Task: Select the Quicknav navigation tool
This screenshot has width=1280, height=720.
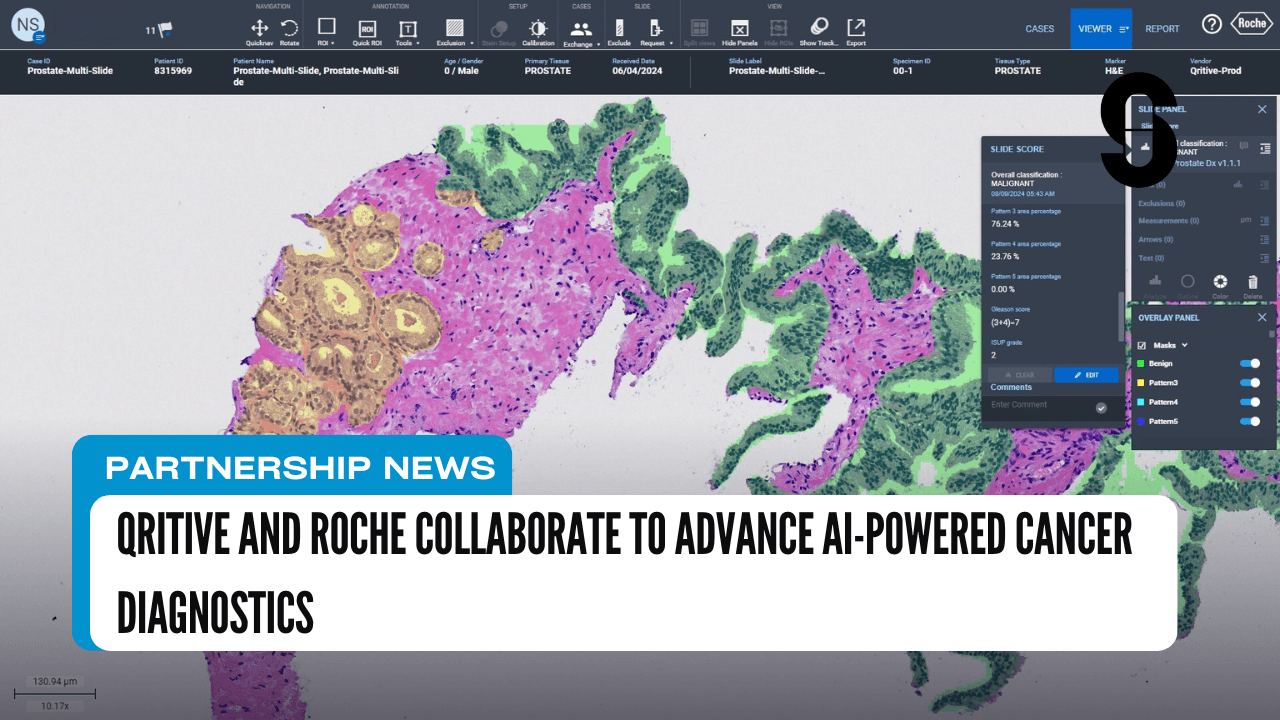Action: pyautogui.click(x=258, y=30)
